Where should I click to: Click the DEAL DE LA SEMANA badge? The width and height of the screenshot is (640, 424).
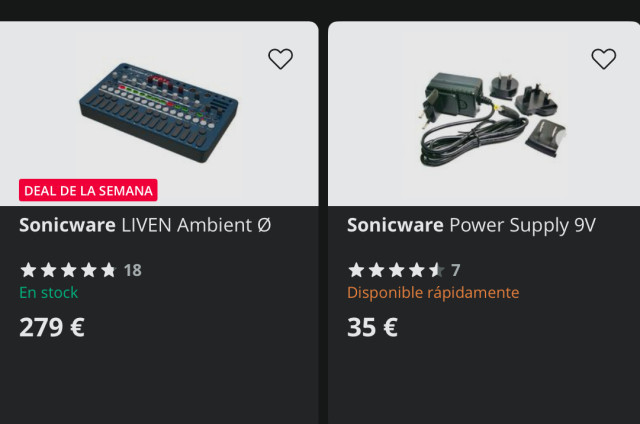(x=88, y=190)
